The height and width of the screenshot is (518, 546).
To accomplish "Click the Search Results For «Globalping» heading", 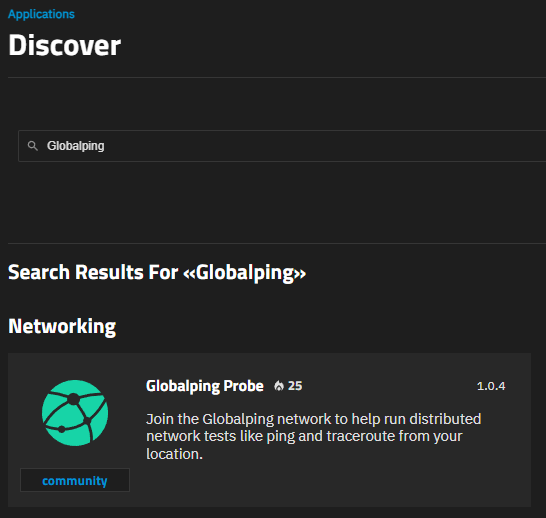I will [157, 272].
